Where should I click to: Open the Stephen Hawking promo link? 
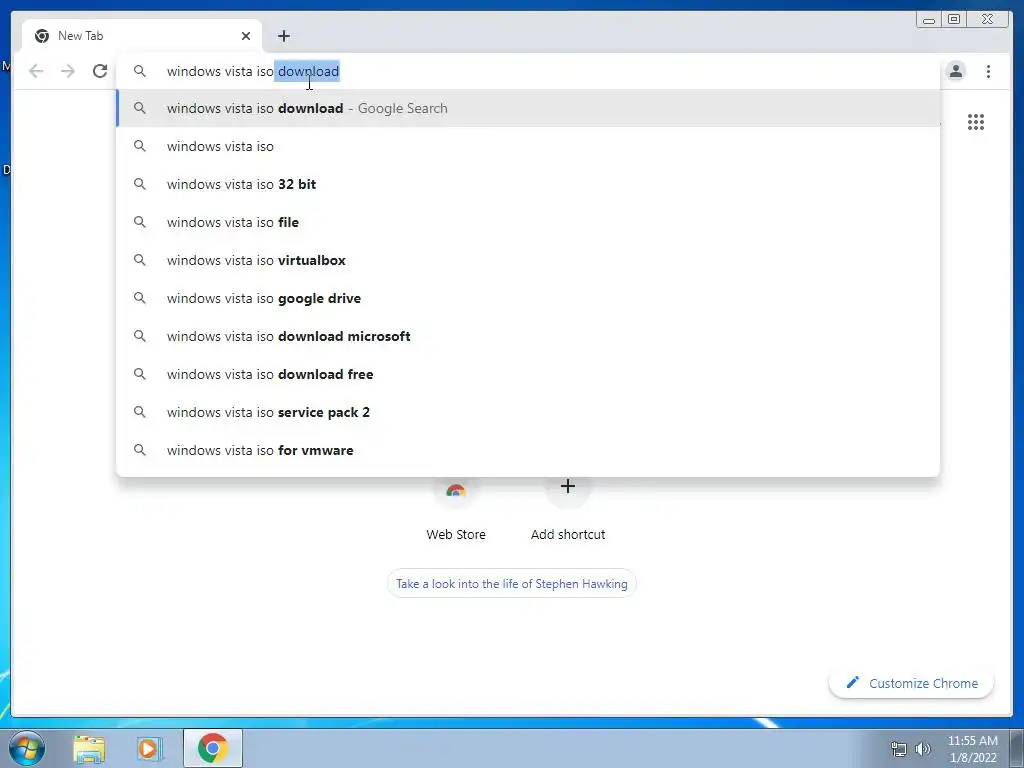511,583
